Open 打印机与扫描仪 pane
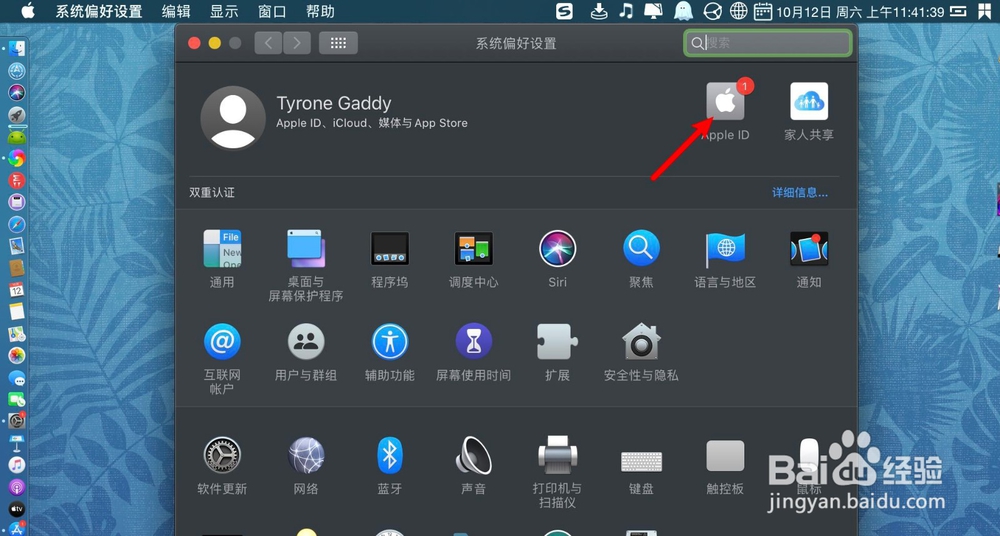Image resolution: width=1000 pixels, height=536 pixels. coord(557,455)
